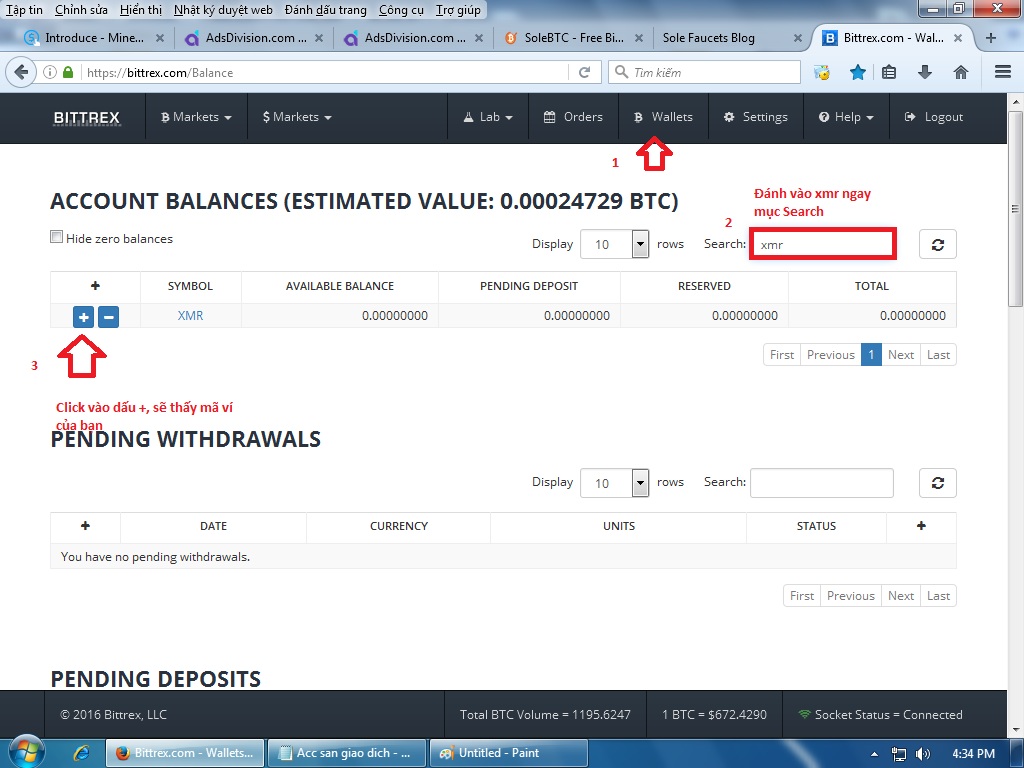Open Acc san giao dich taskbar window
The height and width of the screenshot is (768, 1024).
[347, 753]
